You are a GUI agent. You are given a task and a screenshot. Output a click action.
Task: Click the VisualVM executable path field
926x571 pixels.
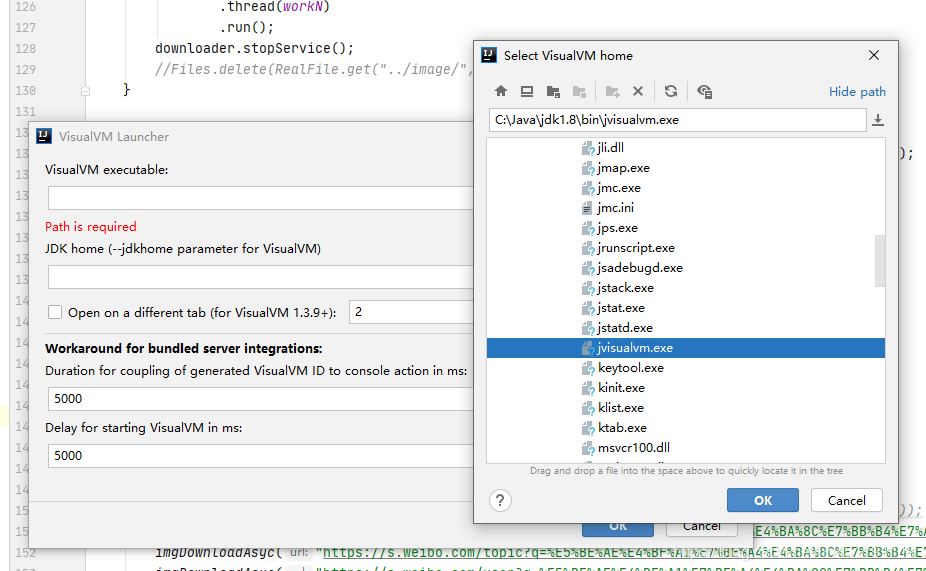pyautogui.click(x=260, y=198)
